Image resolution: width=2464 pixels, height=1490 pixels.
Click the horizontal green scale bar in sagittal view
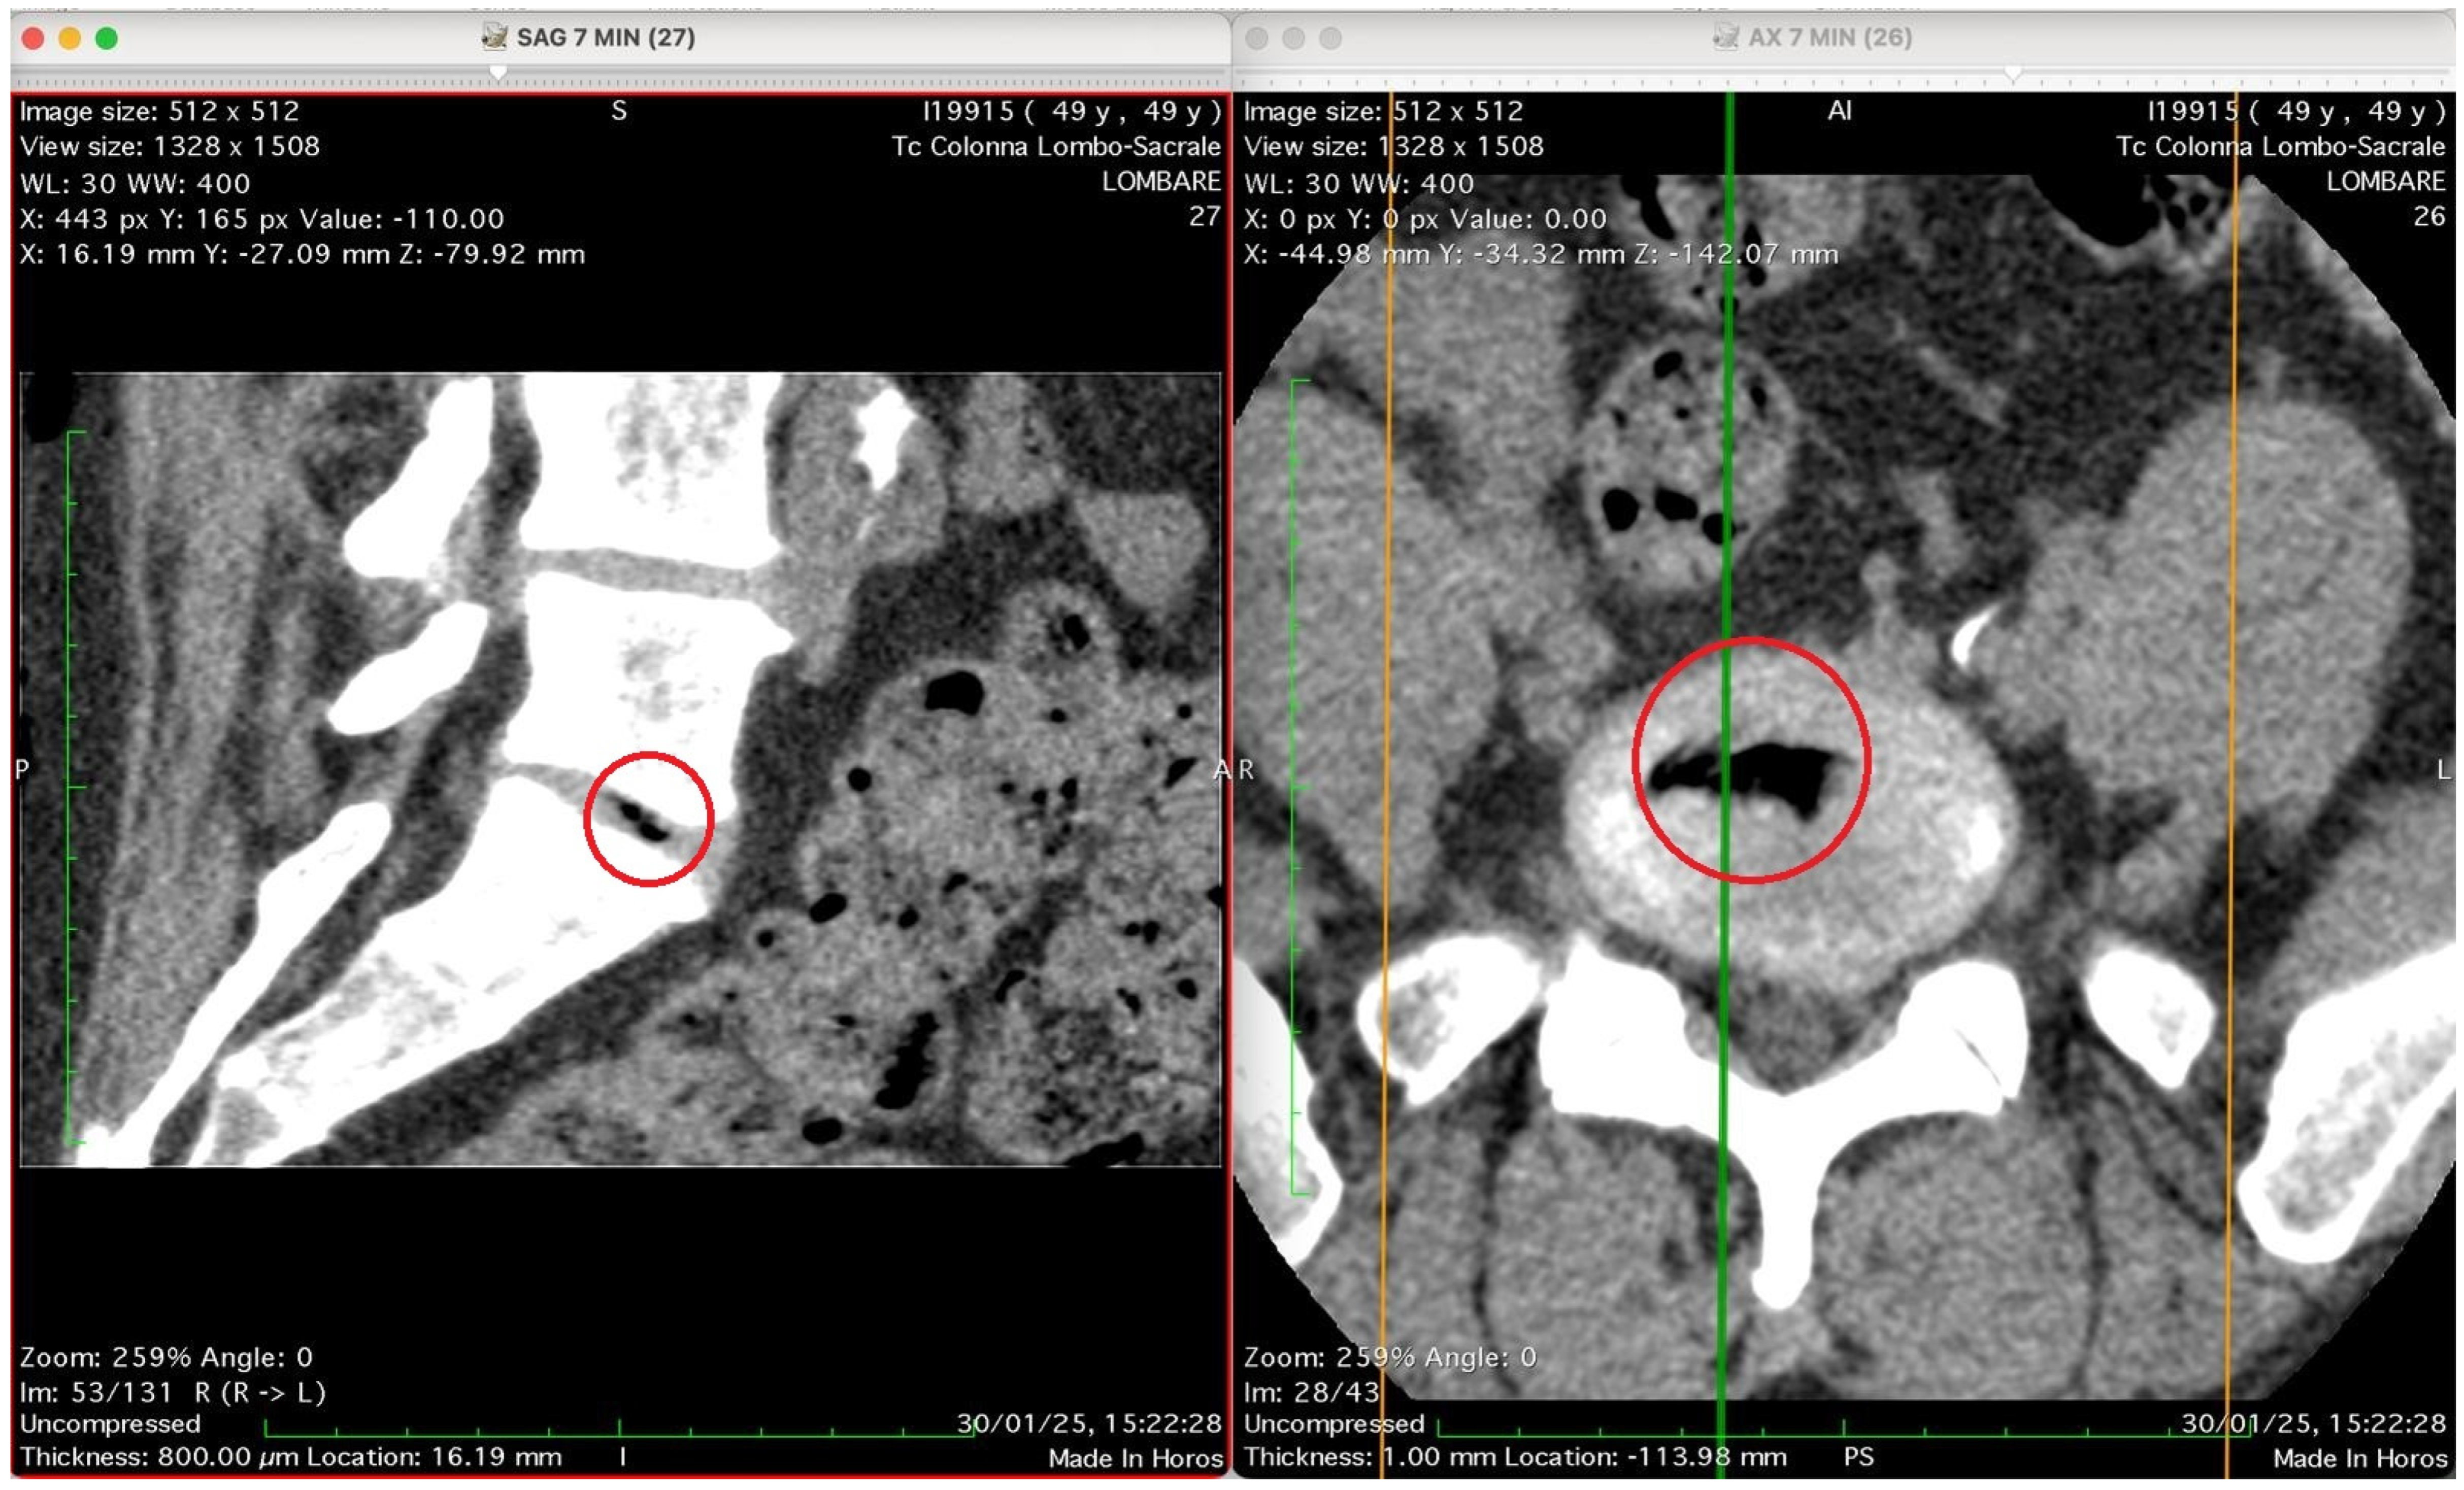pyautogui.click(x=620, y=1435)
